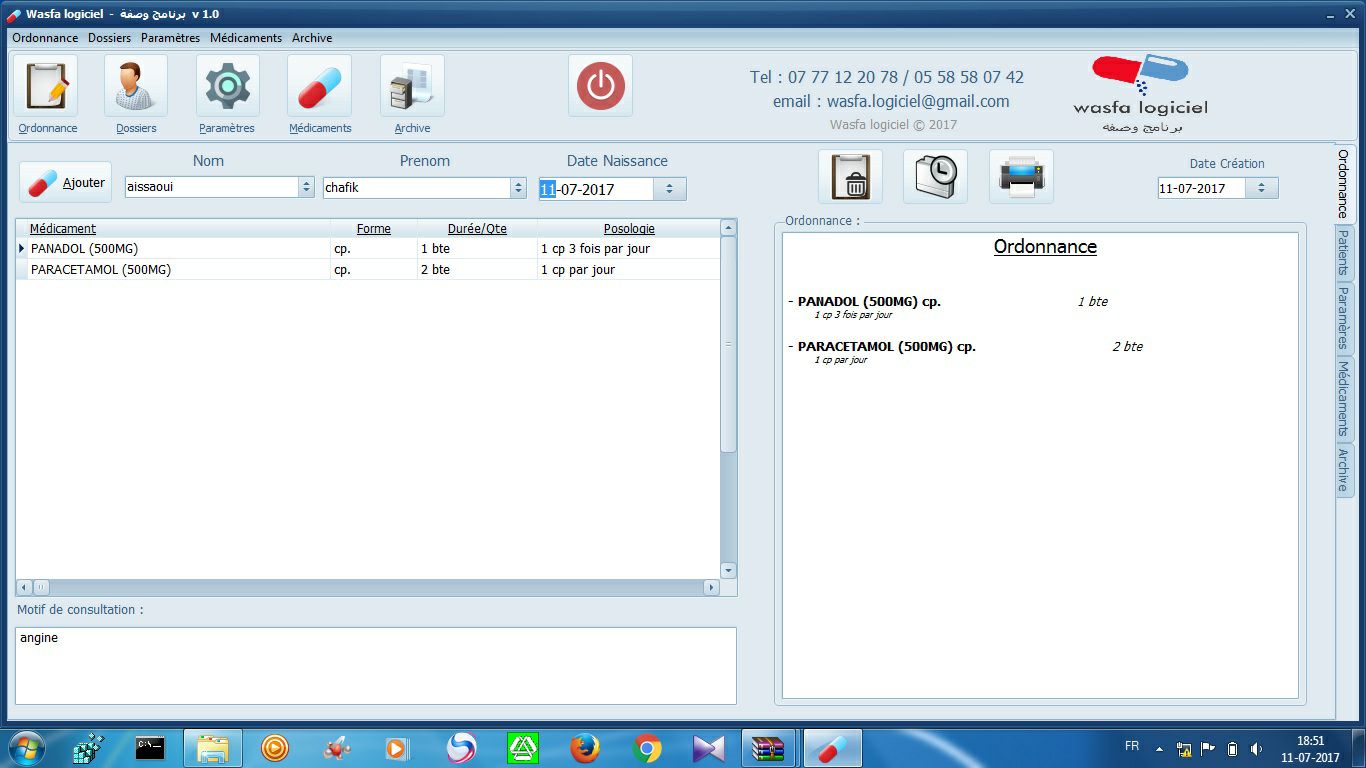Click the '2 bte' table cell
The width and height of the screenshot is (1366, 768).
[x=477, y=269]
